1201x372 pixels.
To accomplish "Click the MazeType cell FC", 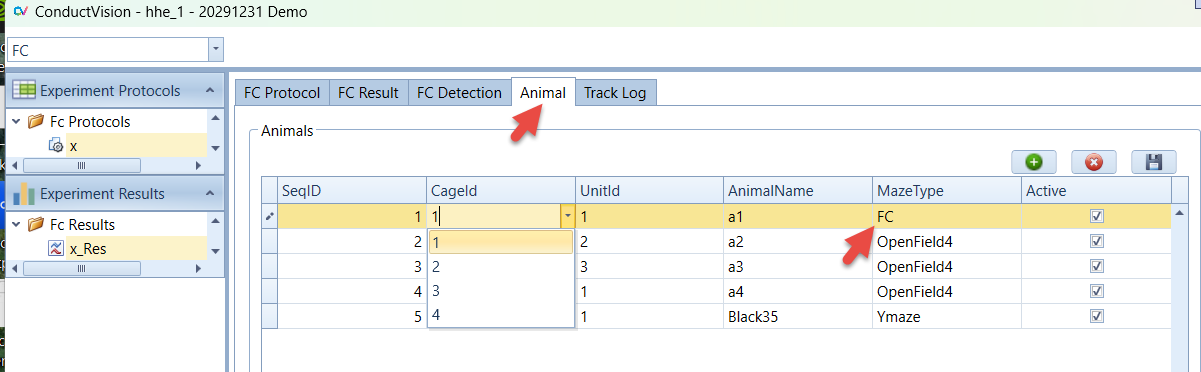I will point(947,216).
